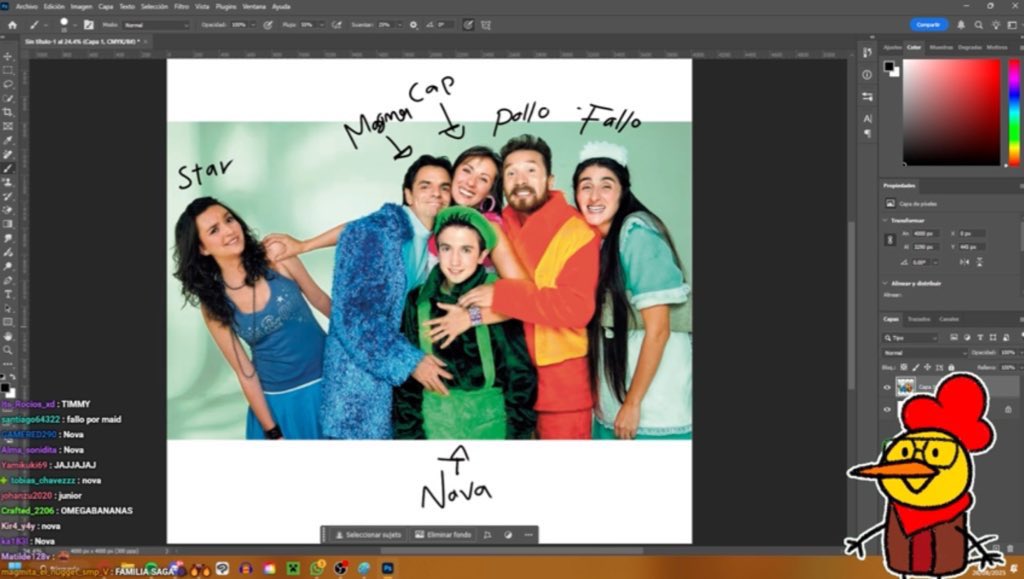Viewport: 1024px width, 579px height.
Task: Open the brush settings panel icon
Action: pos(89,25)
